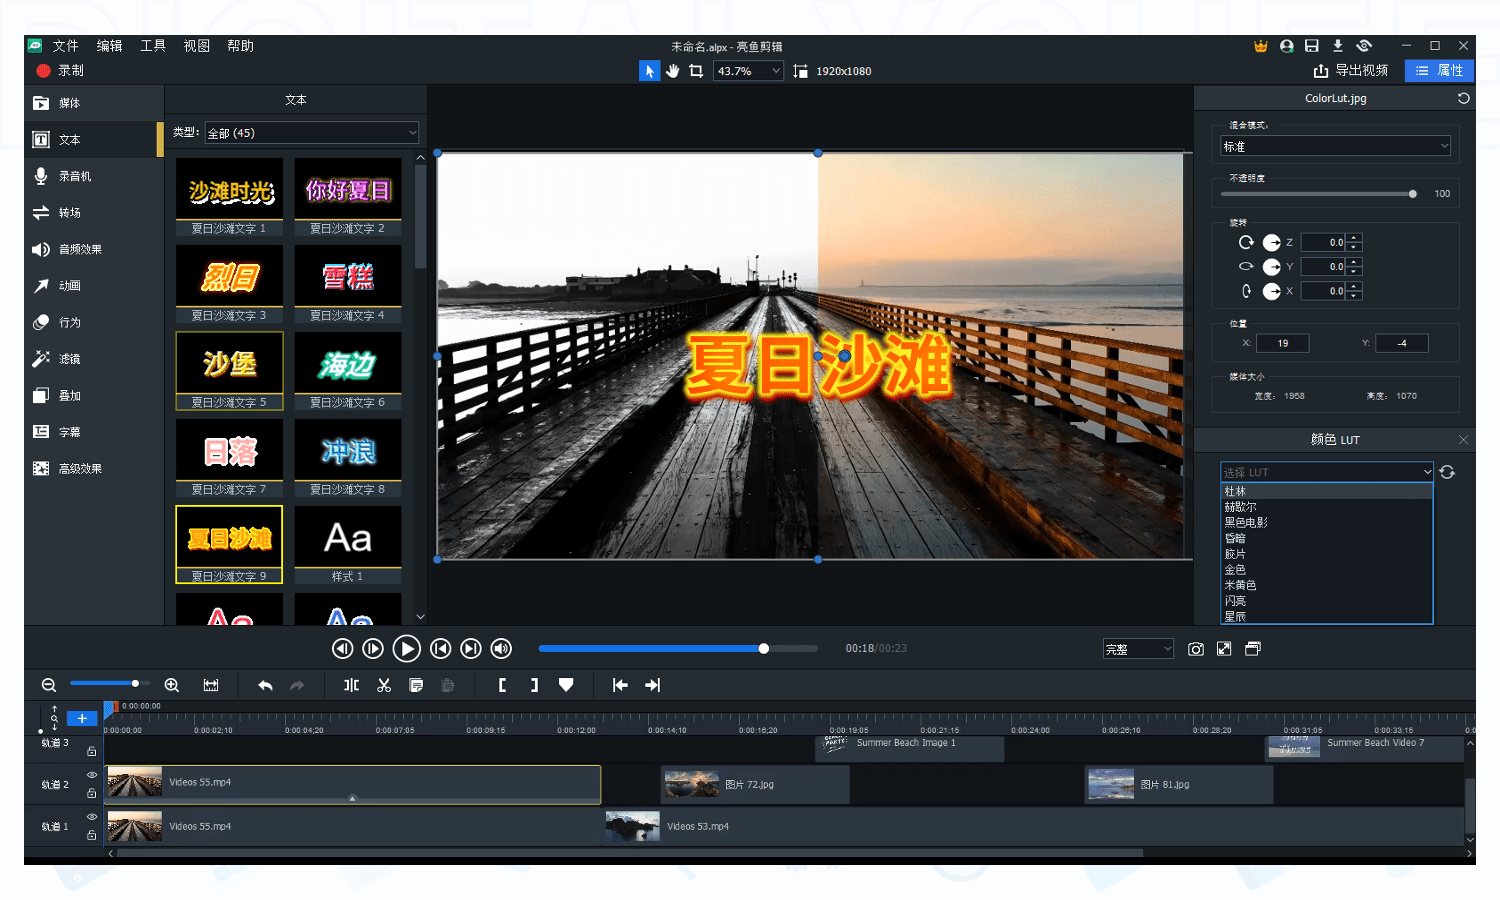Expand the 混合模式 标准 dropdown
Screen dimensions: 1500x900
click(1335, 147)
